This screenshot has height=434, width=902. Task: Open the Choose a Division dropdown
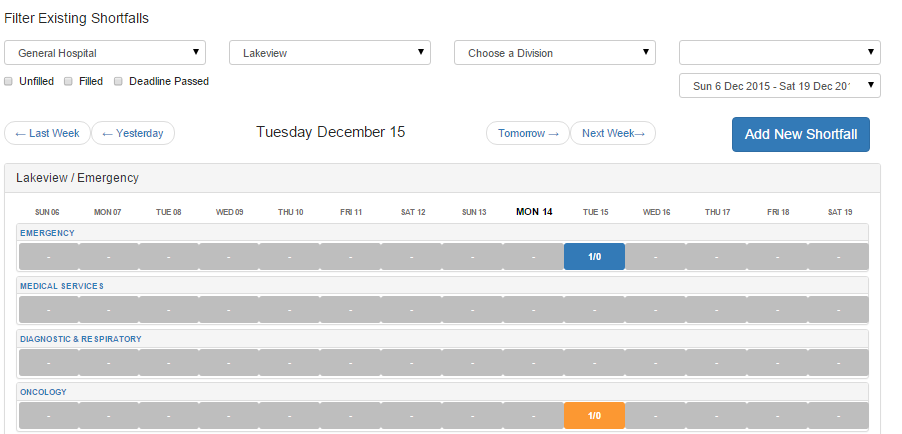554,53
